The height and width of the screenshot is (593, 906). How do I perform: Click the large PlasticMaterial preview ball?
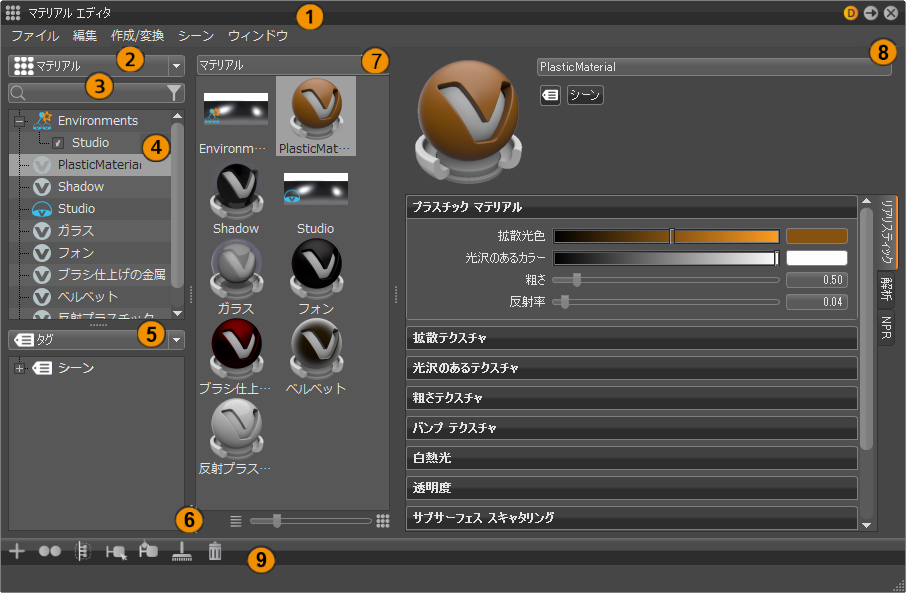468,121
